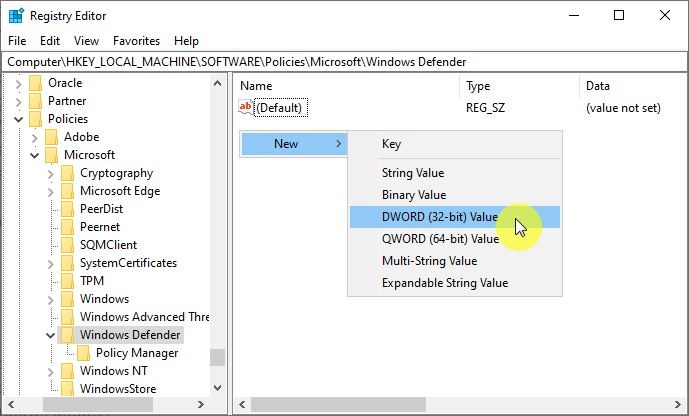Open the Favorites menu
The image size is (689, 416).
pyautogui.click(x=136, y=41)
